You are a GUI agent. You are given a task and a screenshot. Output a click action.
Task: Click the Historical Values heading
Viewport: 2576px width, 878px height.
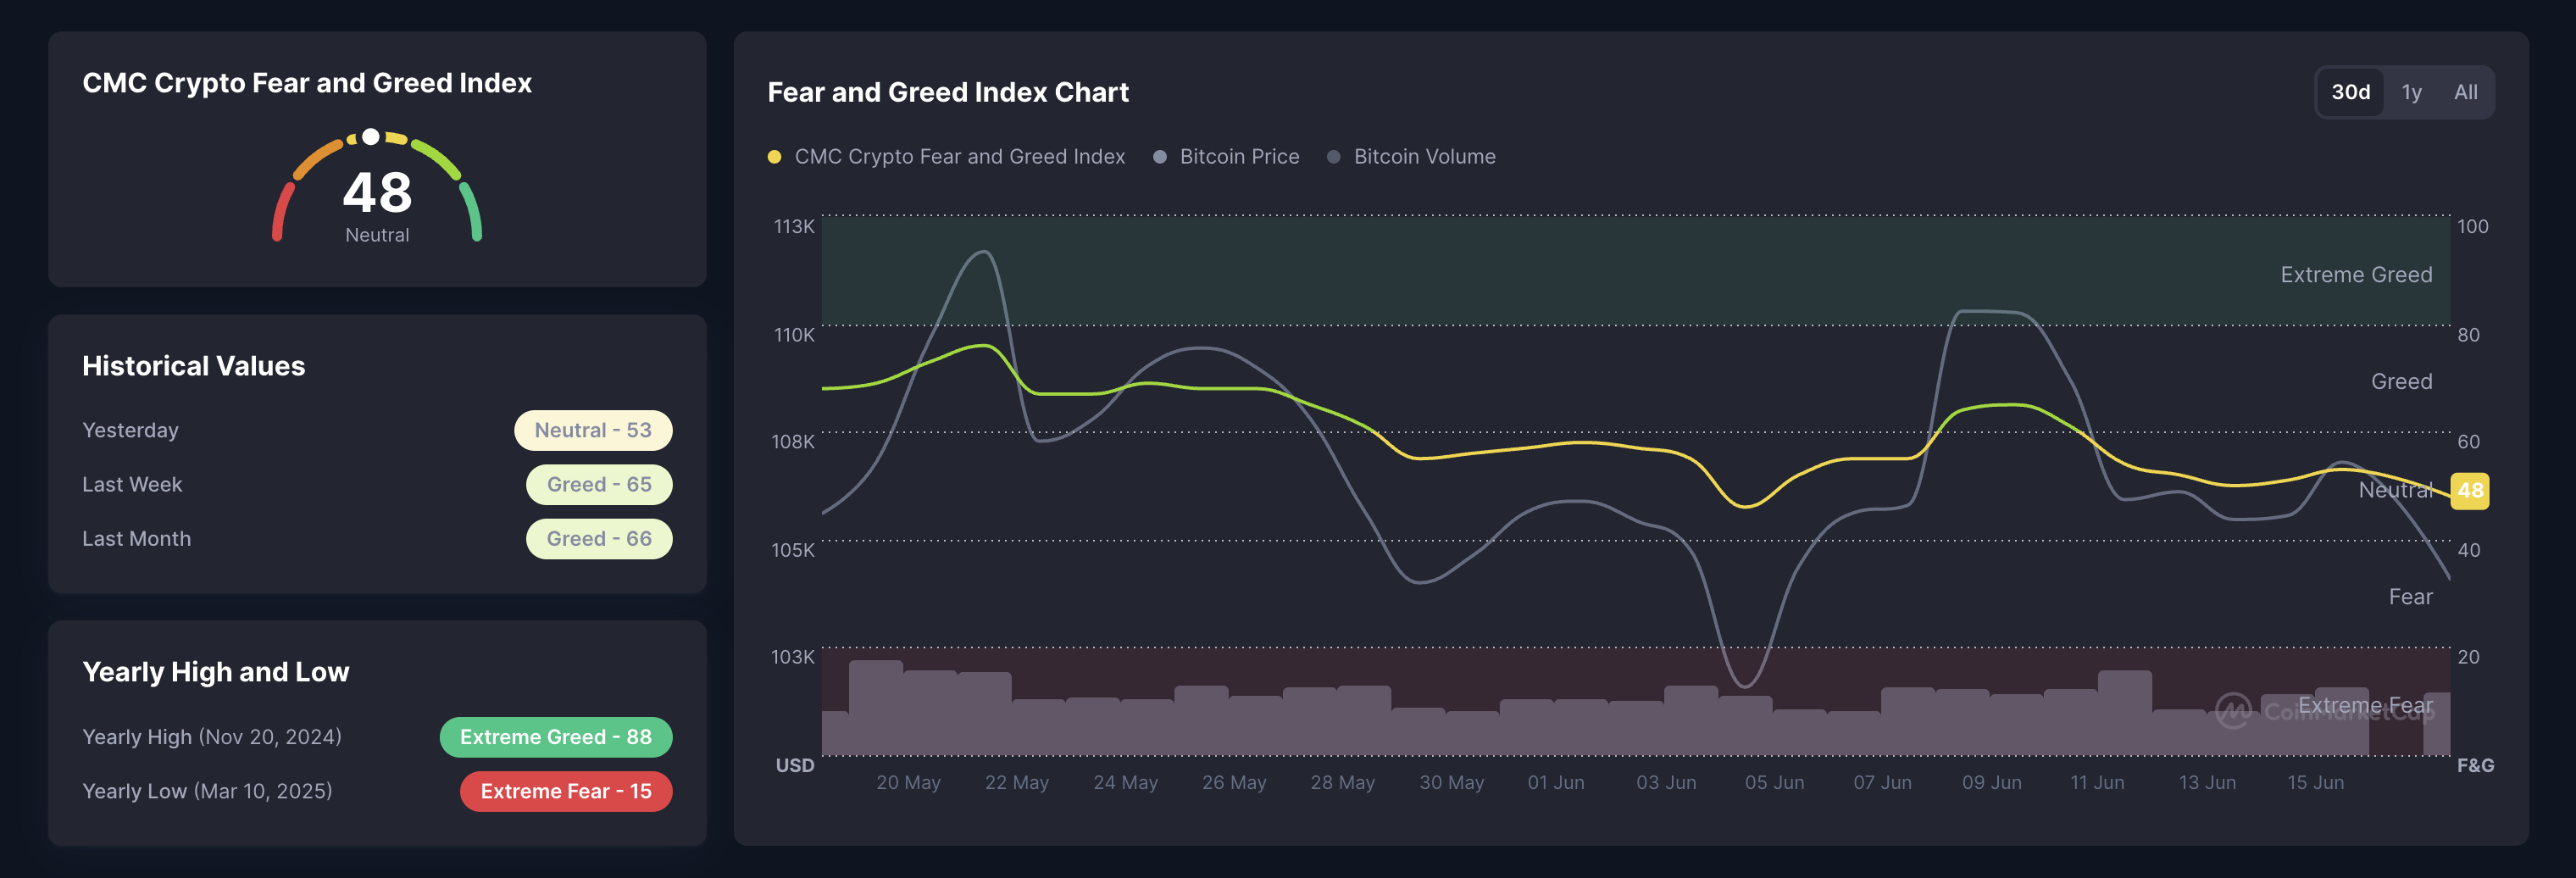194,366
